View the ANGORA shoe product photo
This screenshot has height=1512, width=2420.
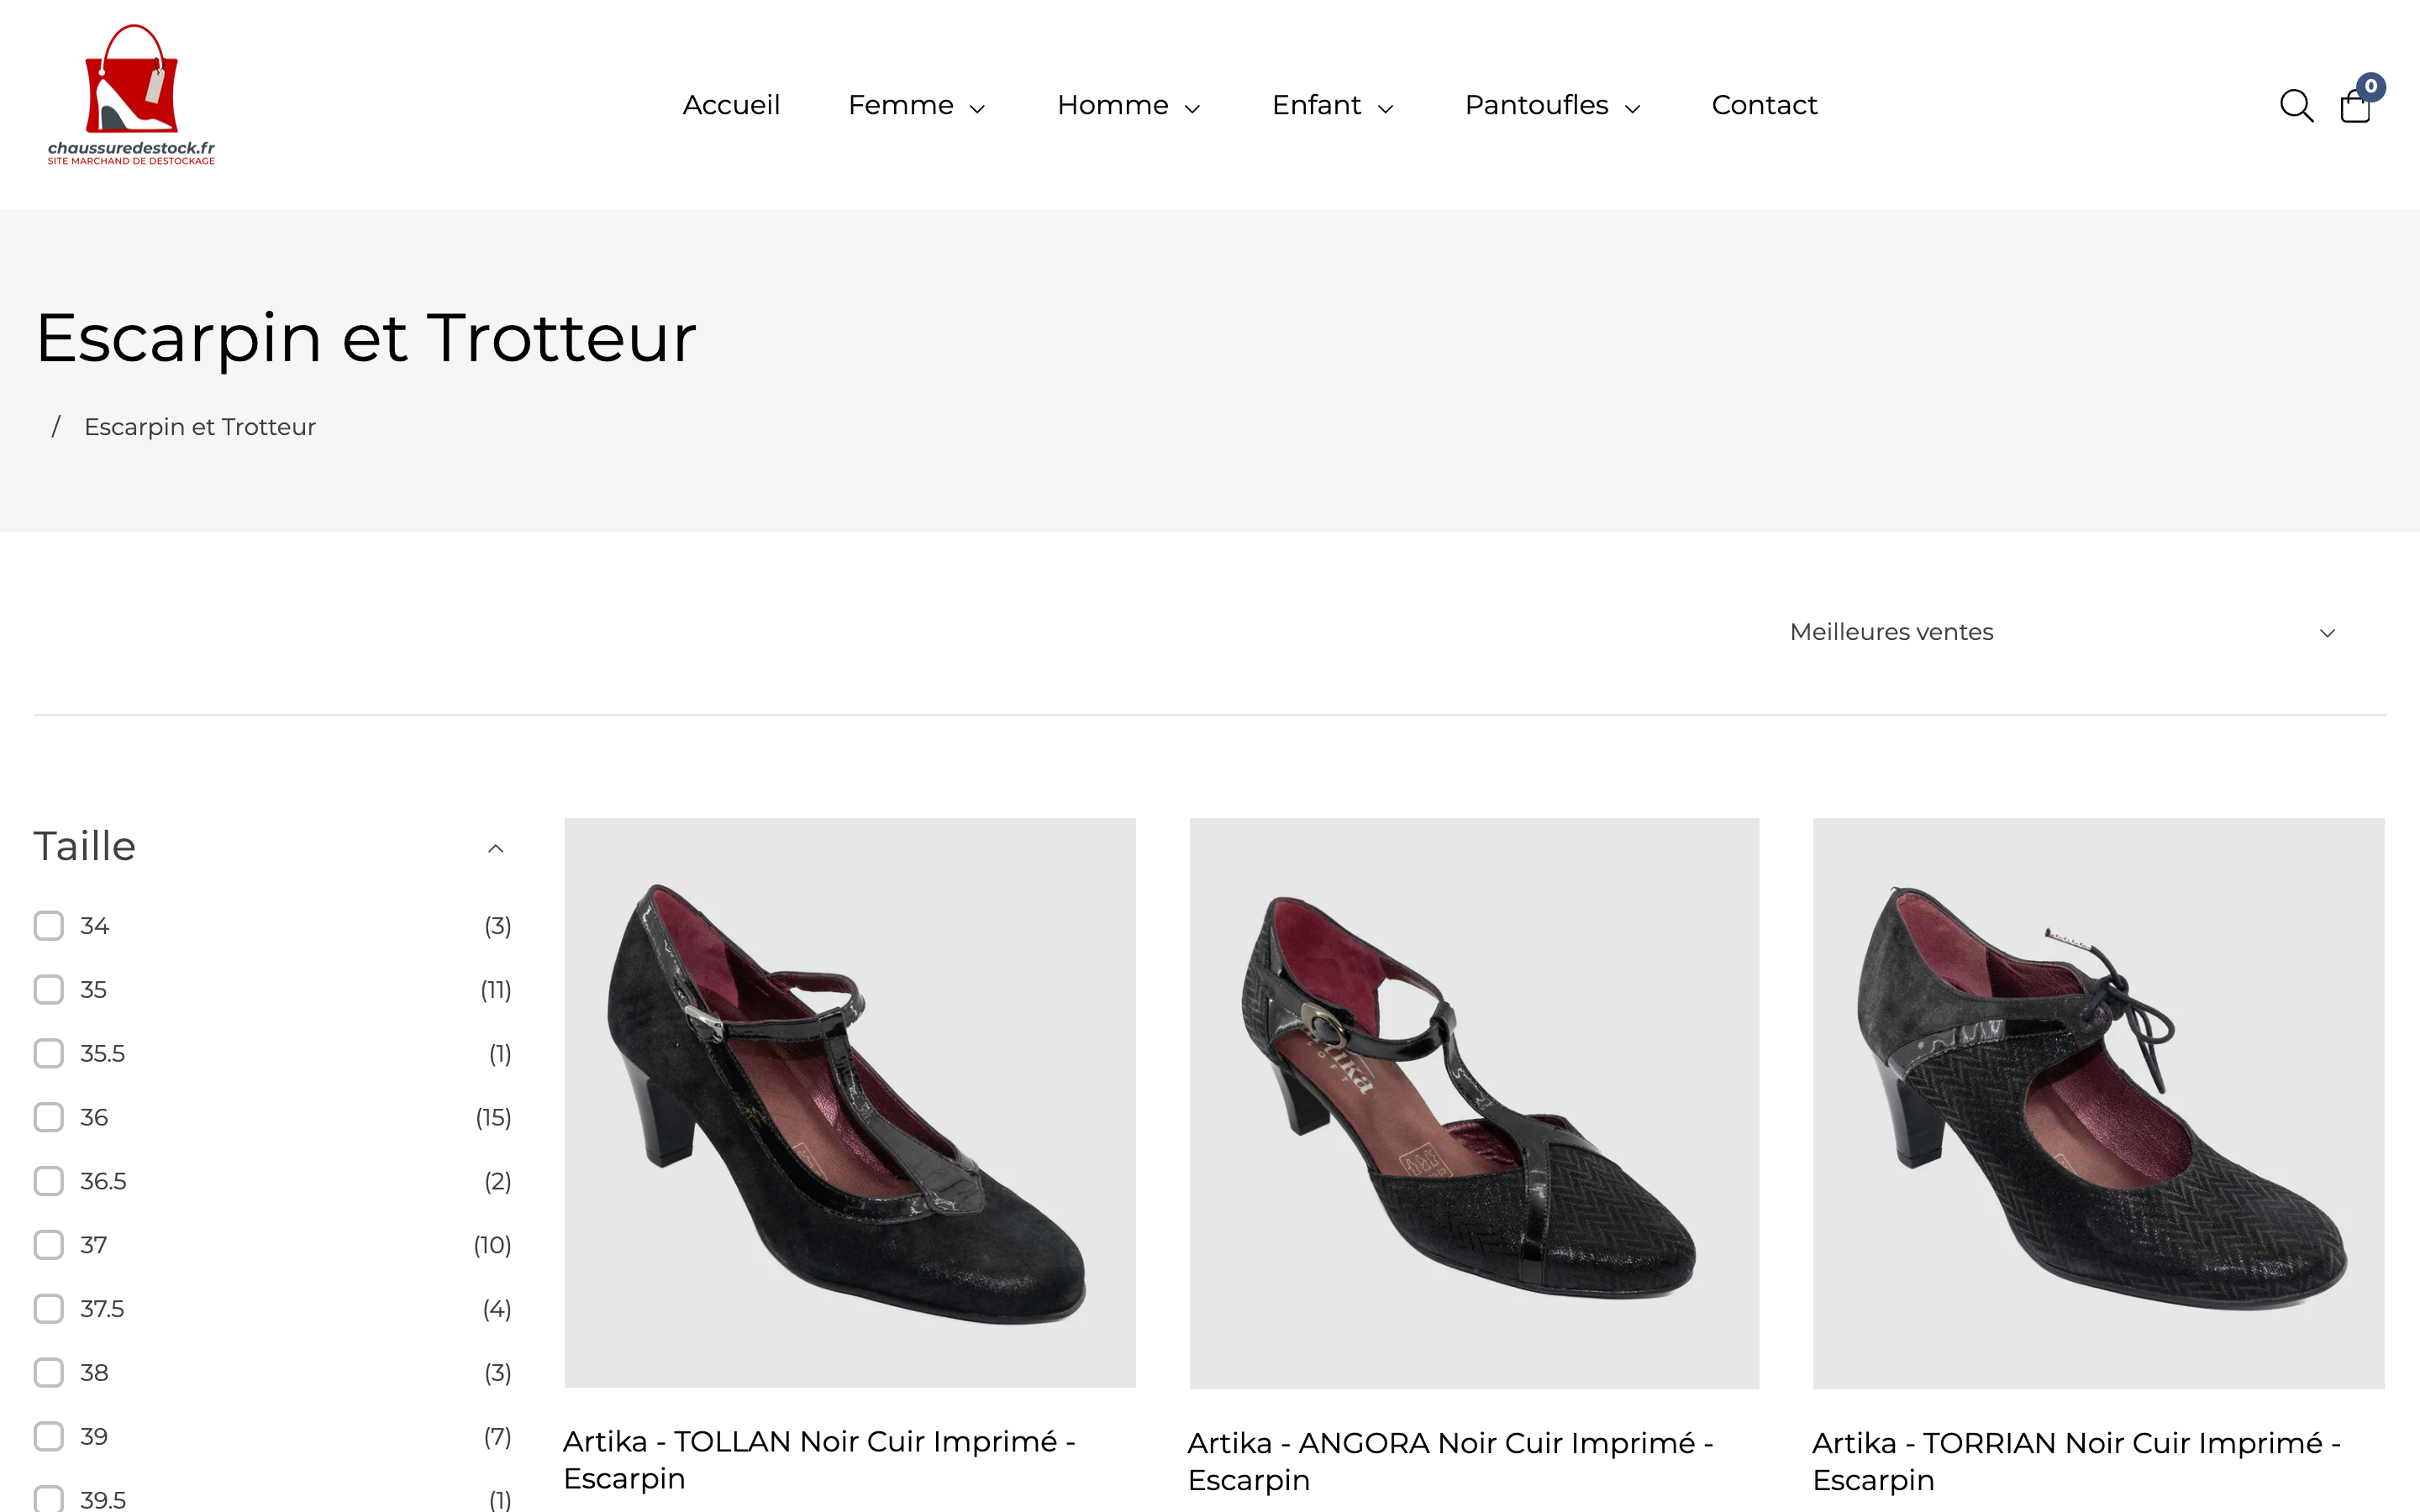point(1473,1102)
